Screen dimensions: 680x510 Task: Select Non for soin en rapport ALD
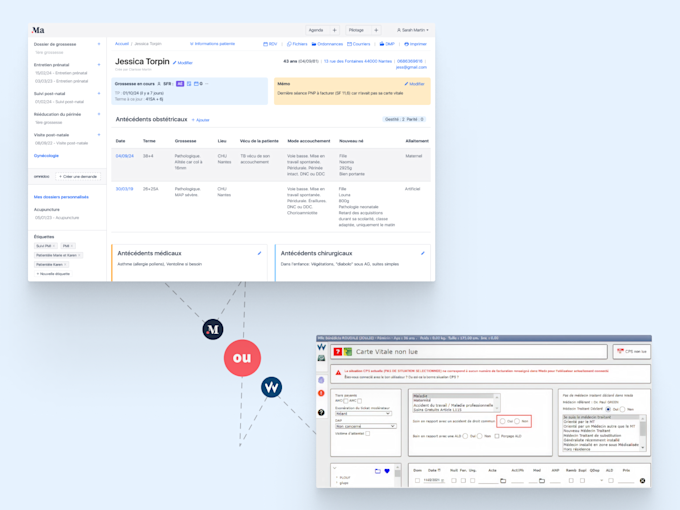pos(480,436)
